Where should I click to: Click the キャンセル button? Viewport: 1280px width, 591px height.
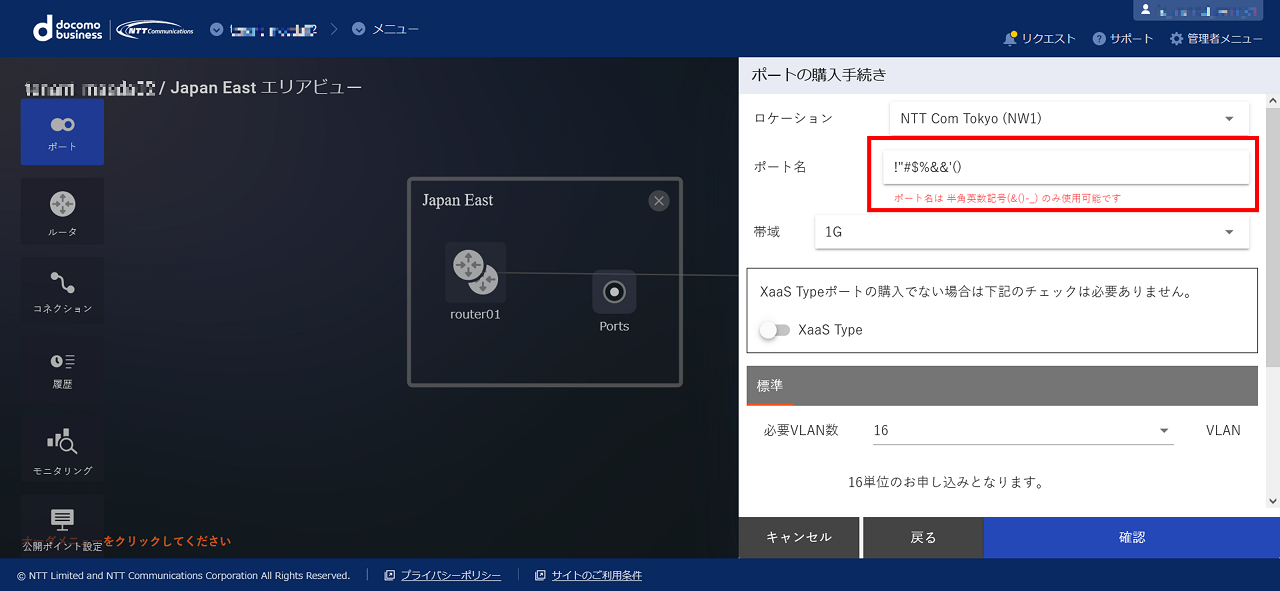(799, 537)
